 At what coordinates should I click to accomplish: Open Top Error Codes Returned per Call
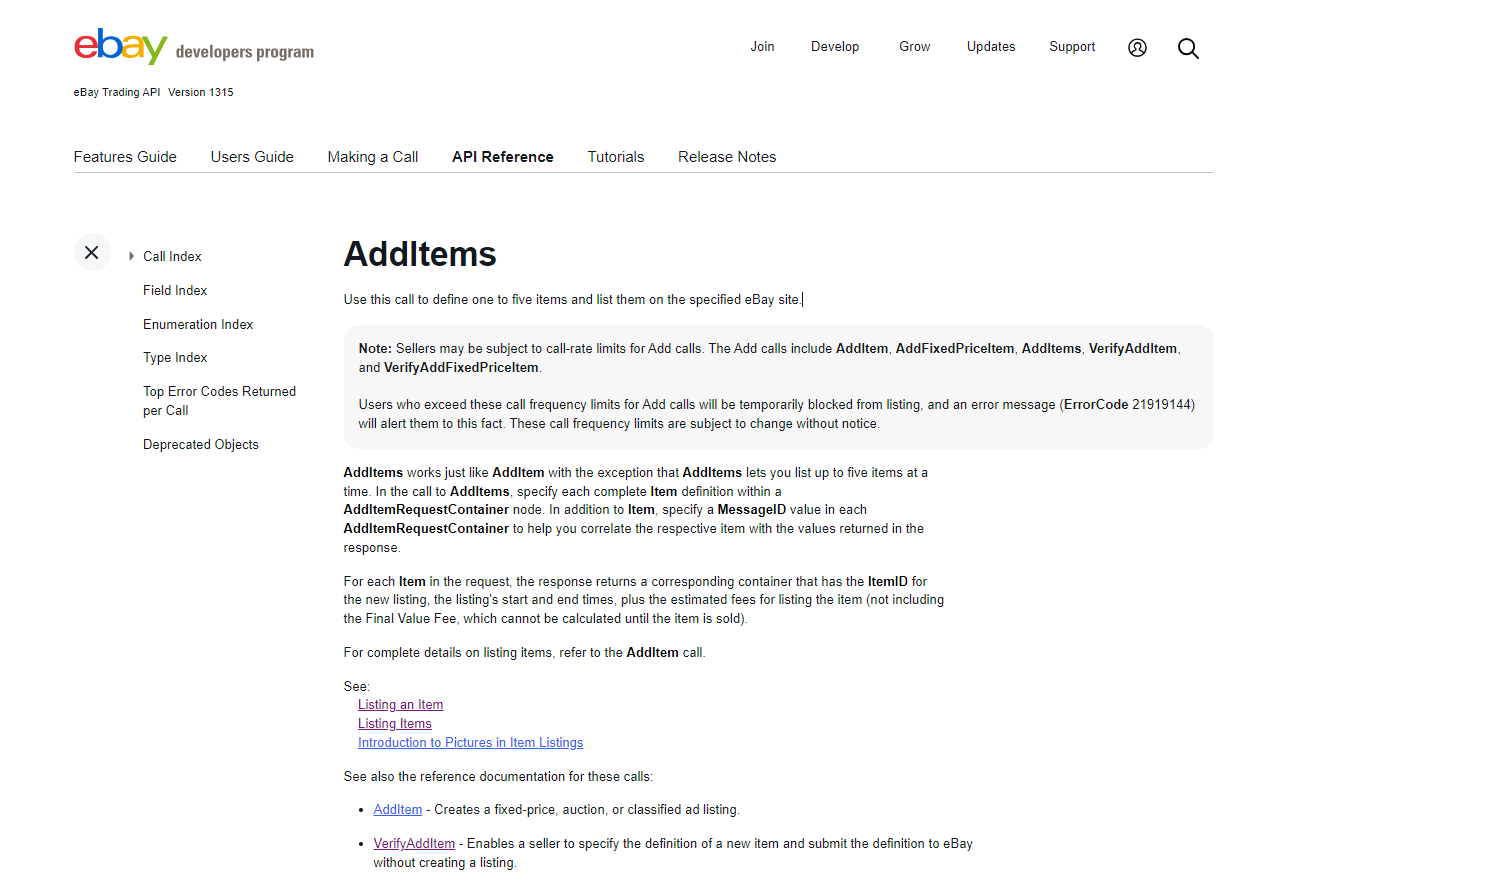(219, 401)
